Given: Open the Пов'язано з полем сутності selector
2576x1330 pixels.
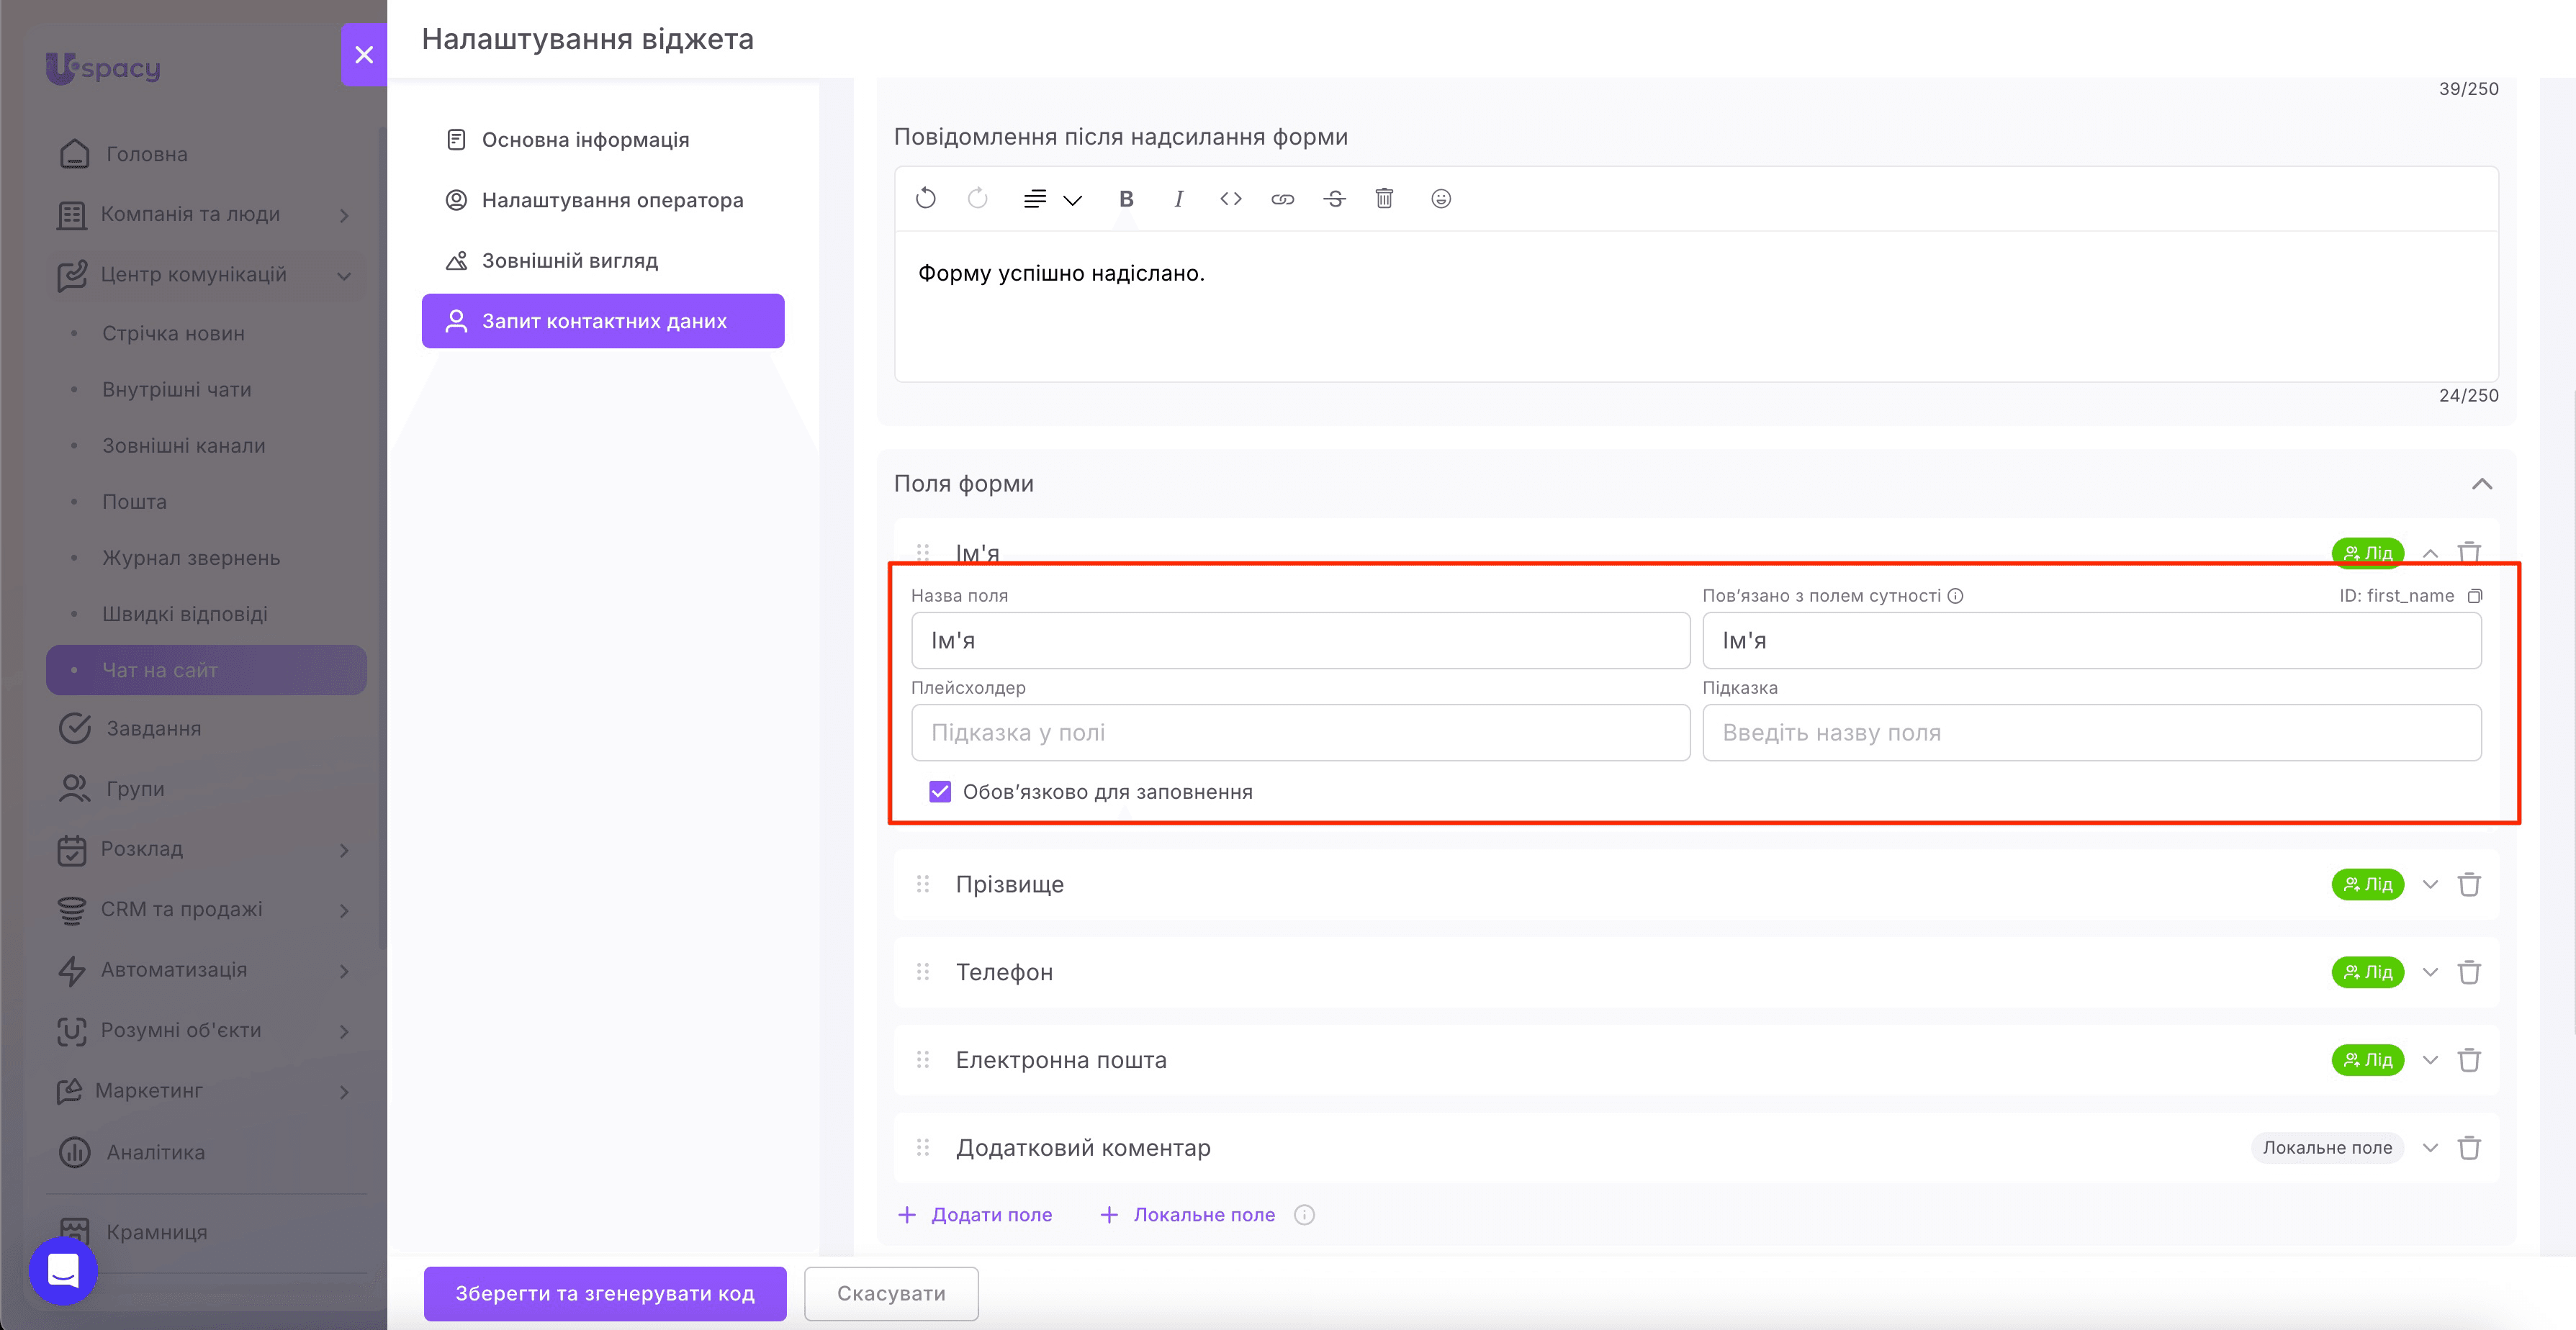Looking at the screenshot, I should tap(2091, 641).
